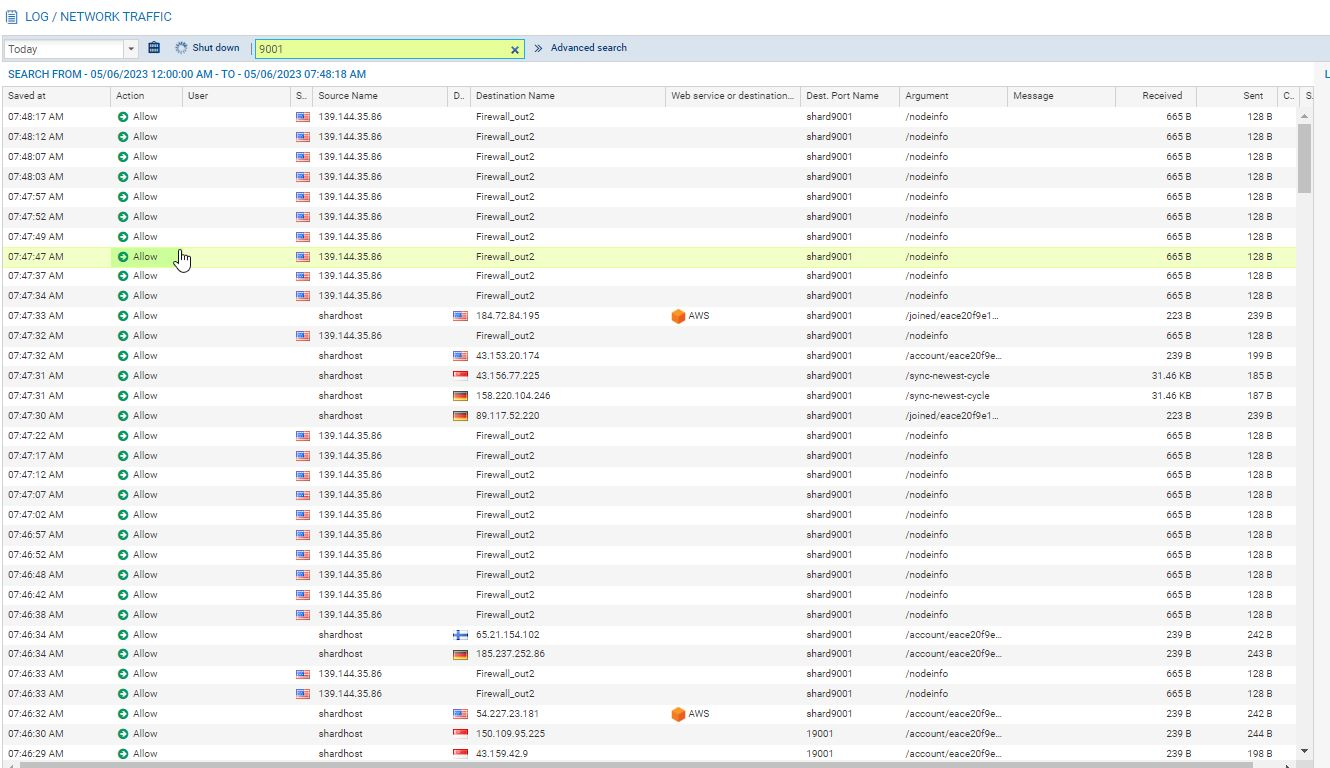Open the Advanced search link

coord(588,47)
